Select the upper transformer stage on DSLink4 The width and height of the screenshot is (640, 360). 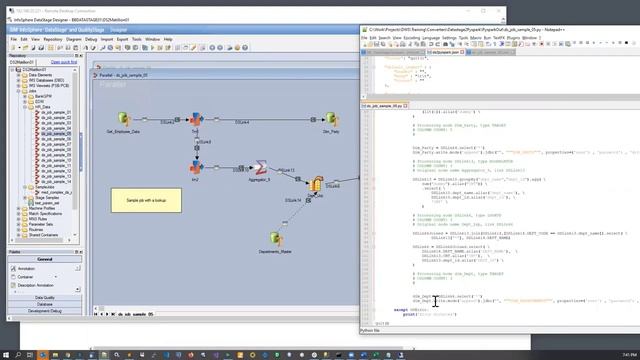point(196,119)
